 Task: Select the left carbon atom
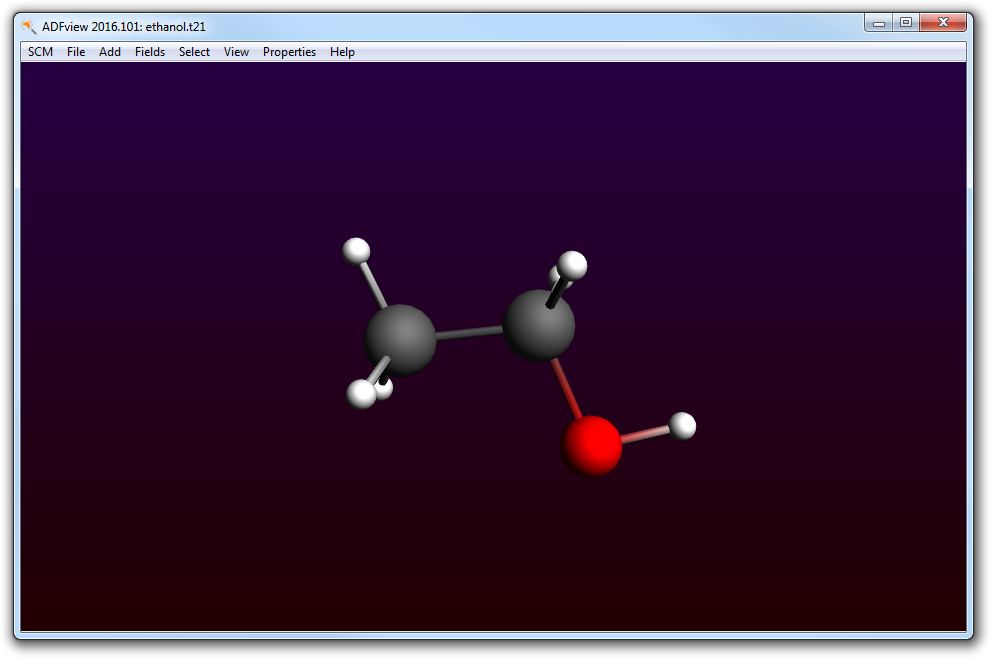click(400, 340)
